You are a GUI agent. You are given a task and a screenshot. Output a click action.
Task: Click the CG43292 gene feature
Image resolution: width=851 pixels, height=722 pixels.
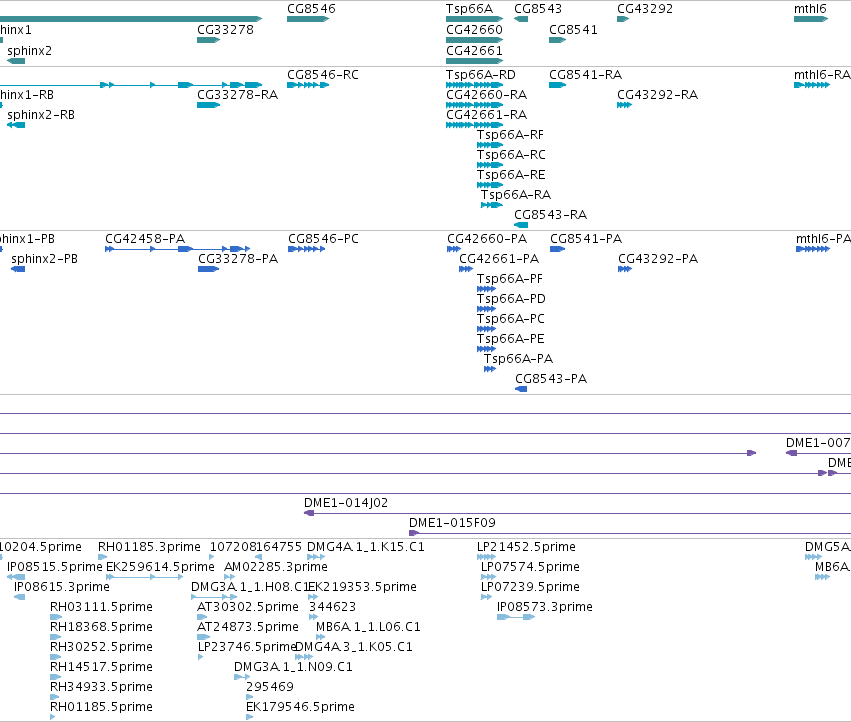pyautogui.click(x=623, y=19)
